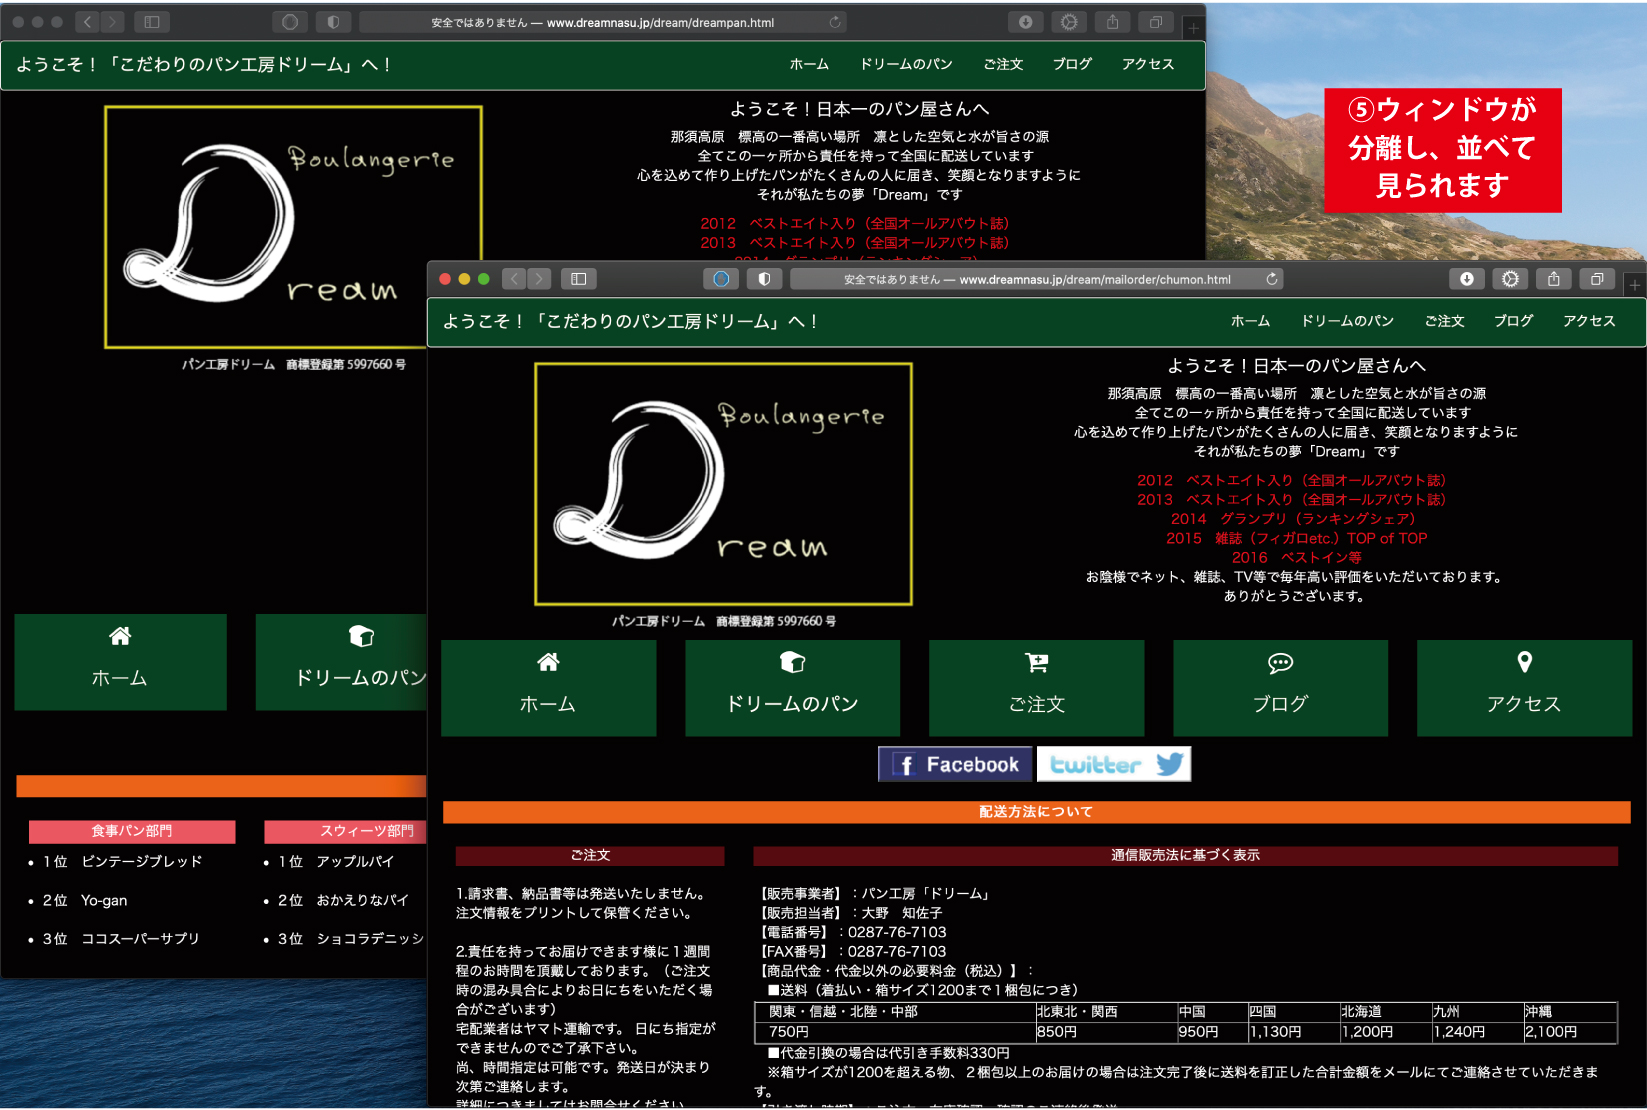The height and width of the screenshot is (1110, 1647).
Task: Open a new tab in the front window
Action: (1635, 285)
